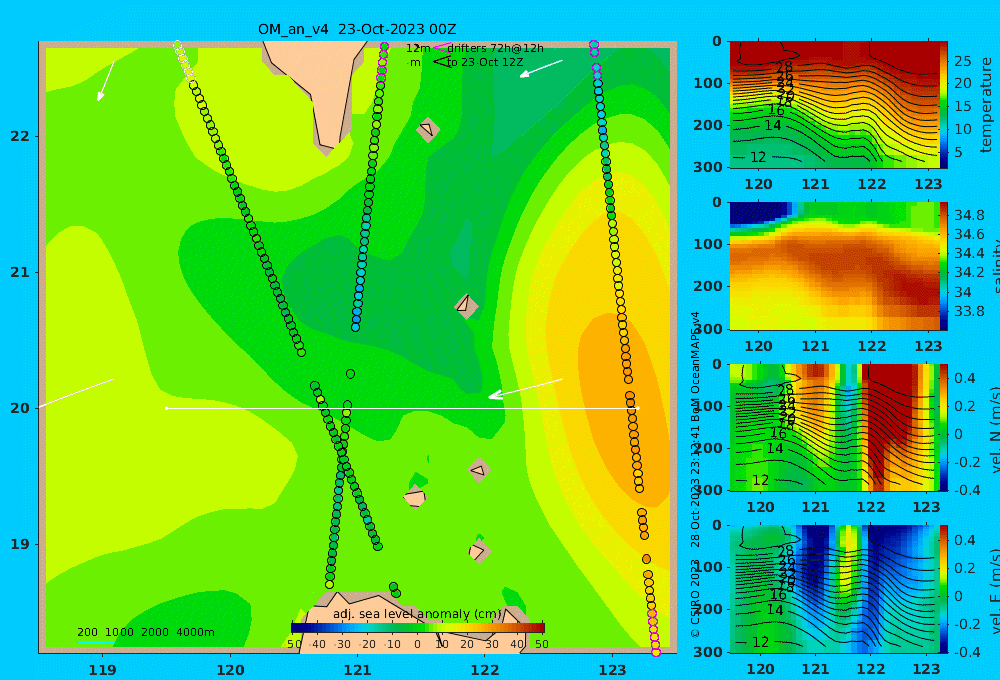
Task: Click contour label 14 in vel. E section
Action: 775,610
